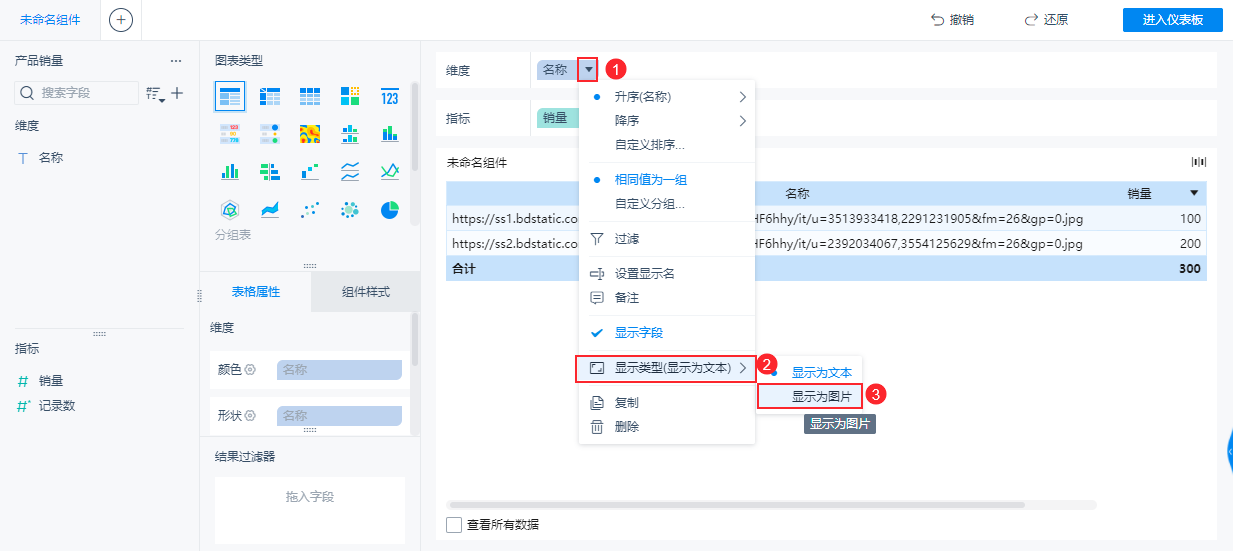Select the bubble cluster chart icon
The image size is (1233, 551).
tap(350, 209)
